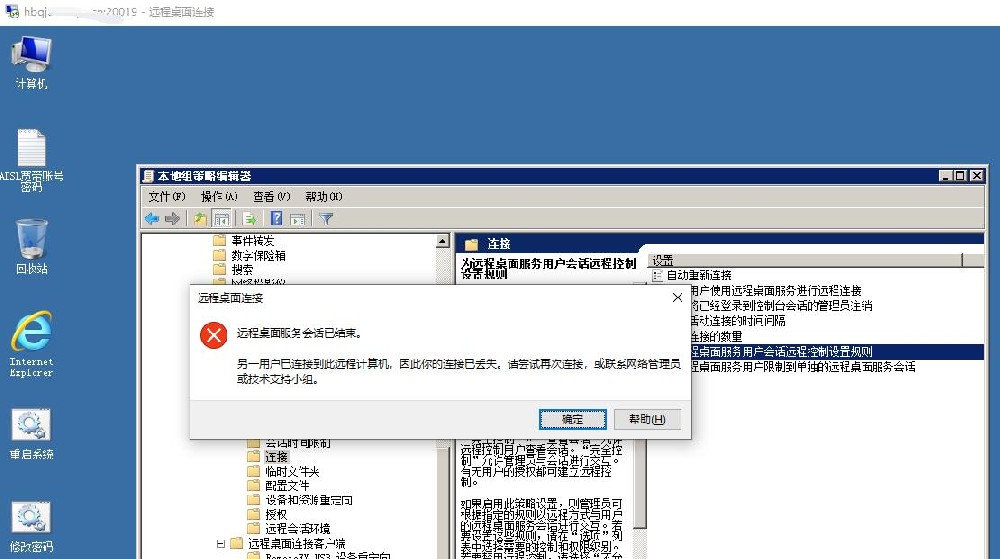This screenshot has height=559, width=1000.
Task: Collapse the 远程桌面连接客户端 tree node
Action: pyautogui.click(x=221, y=544)
